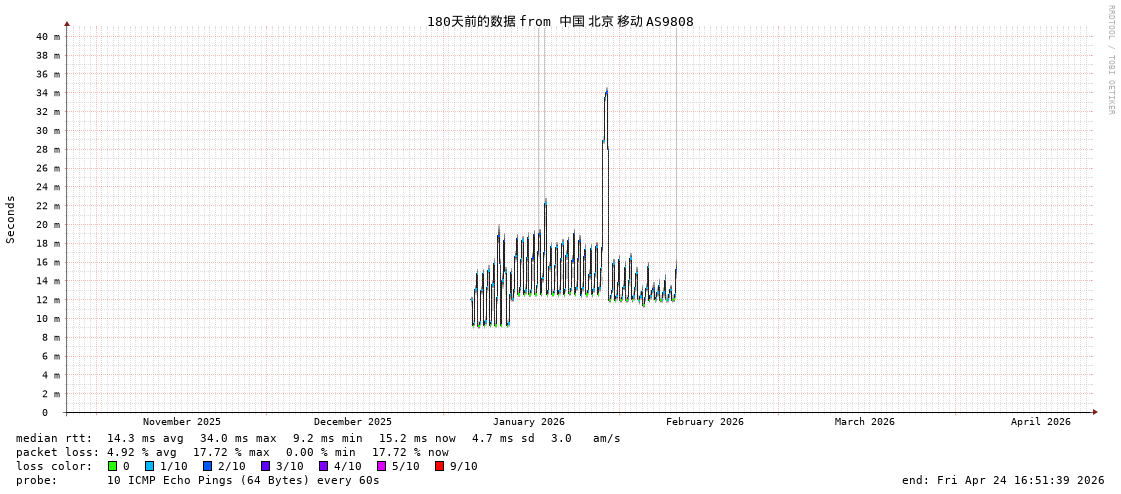Select the red 9/10 loss swatch
This screenshot has height=494, width=1121.
pyautogui.click(x=439, y=466)
